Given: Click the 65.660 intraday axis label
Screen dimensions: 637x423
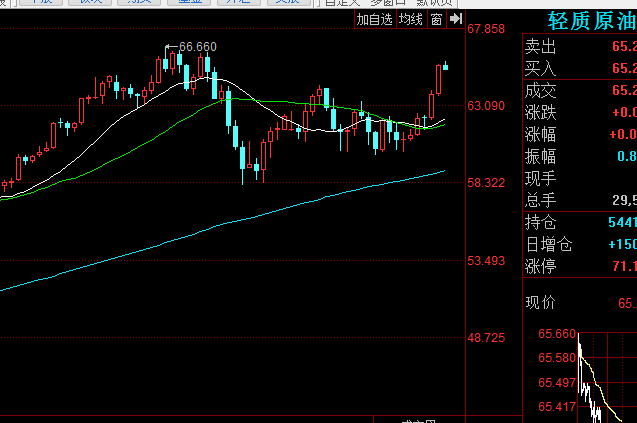Looking at the screenshot, I should (x=557, y=334).
